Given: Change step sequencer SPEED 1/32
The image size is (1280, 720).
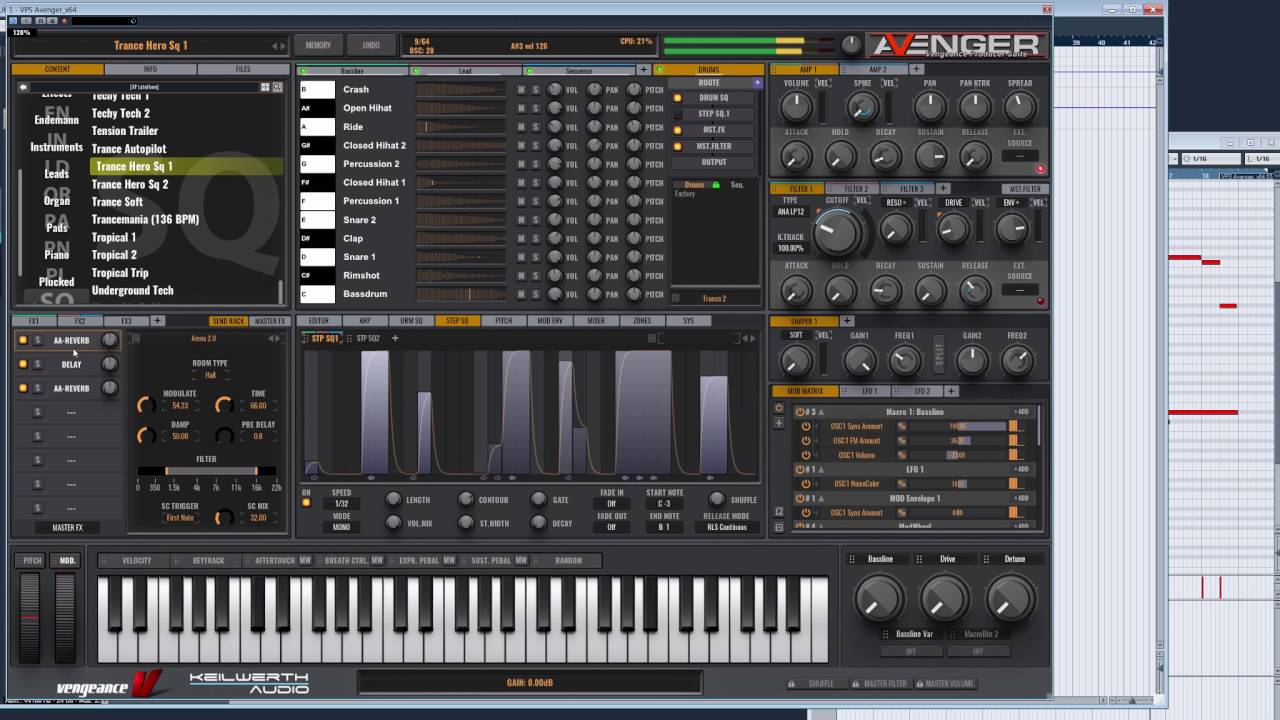Looking at the screenshot, I should (x=342, y=504).
